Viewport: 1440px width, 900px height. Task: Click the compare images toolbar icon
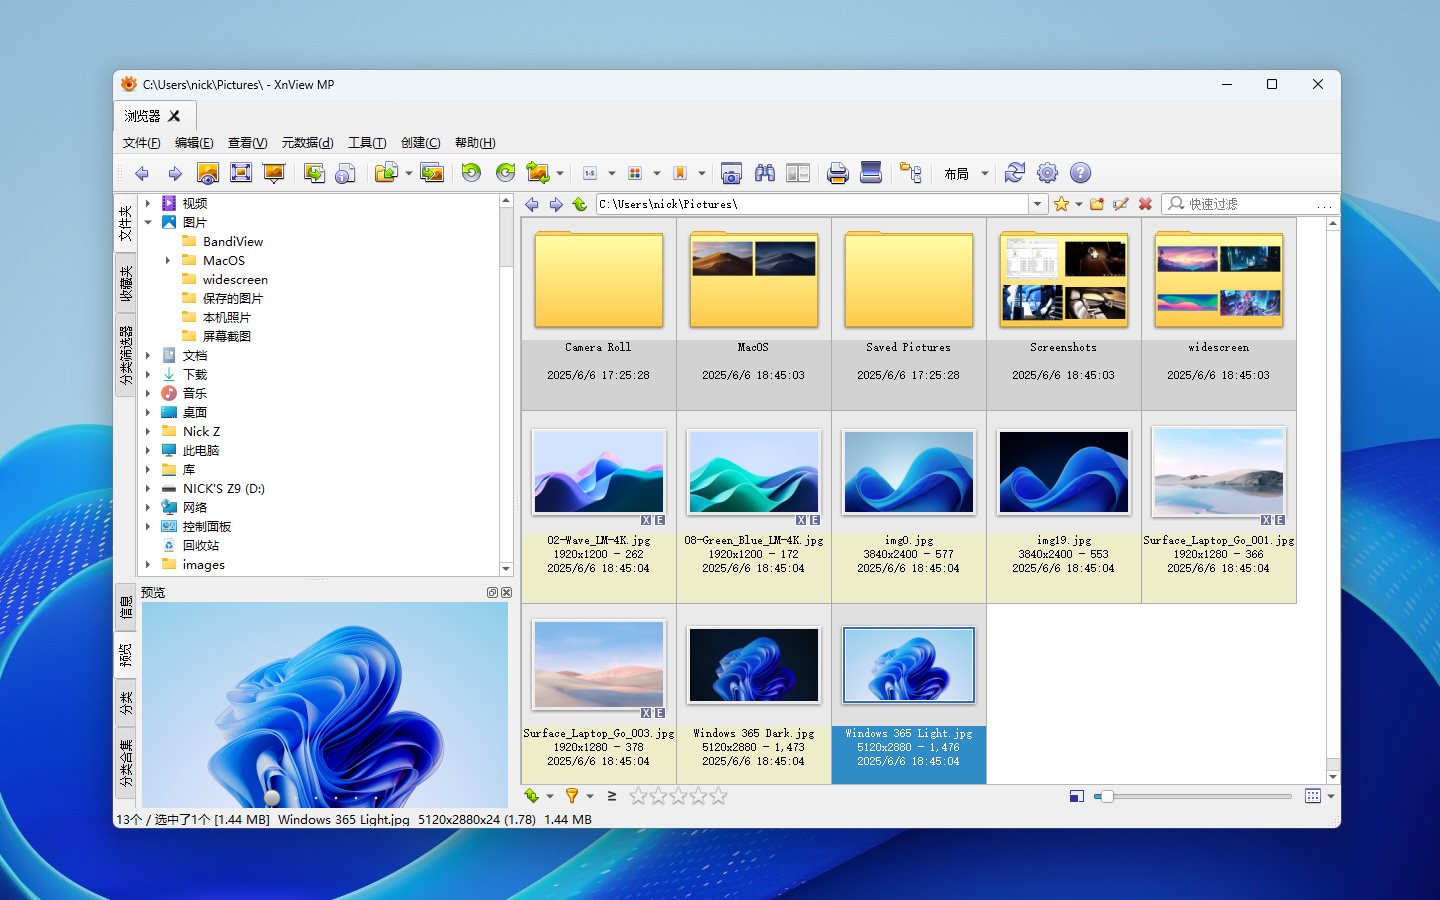coord(798,173)
